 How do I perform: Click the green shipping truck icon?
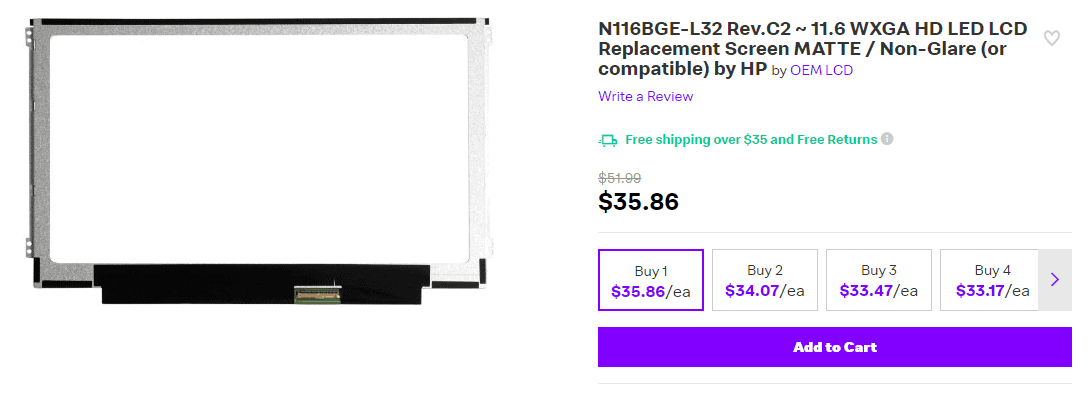608,140
